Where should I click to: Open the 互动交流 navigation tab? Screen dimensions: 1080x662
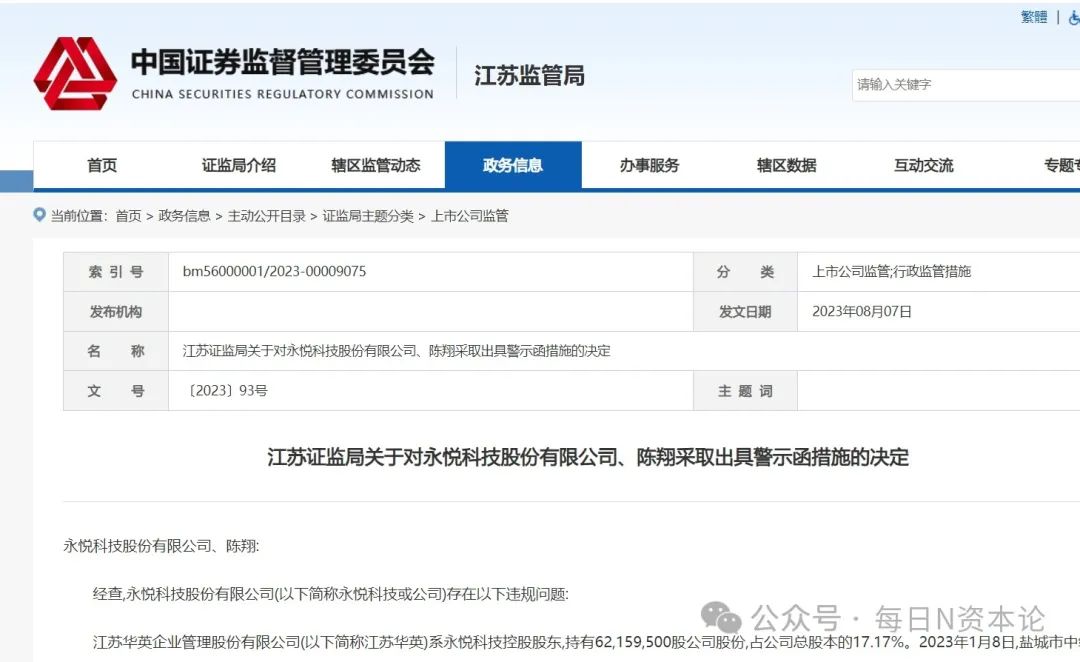pyautogui.click(x=924, y=165)
